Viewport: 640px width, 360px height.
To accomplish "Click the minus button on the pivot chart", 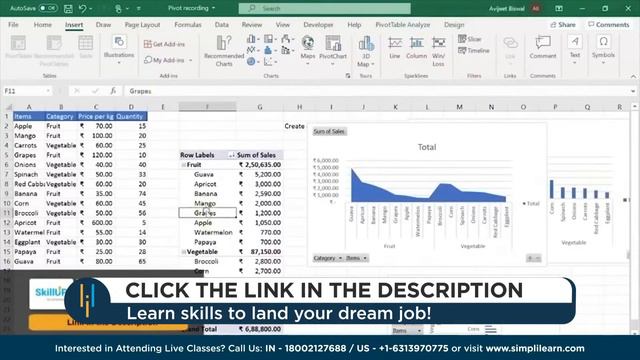I will [538, 258].
